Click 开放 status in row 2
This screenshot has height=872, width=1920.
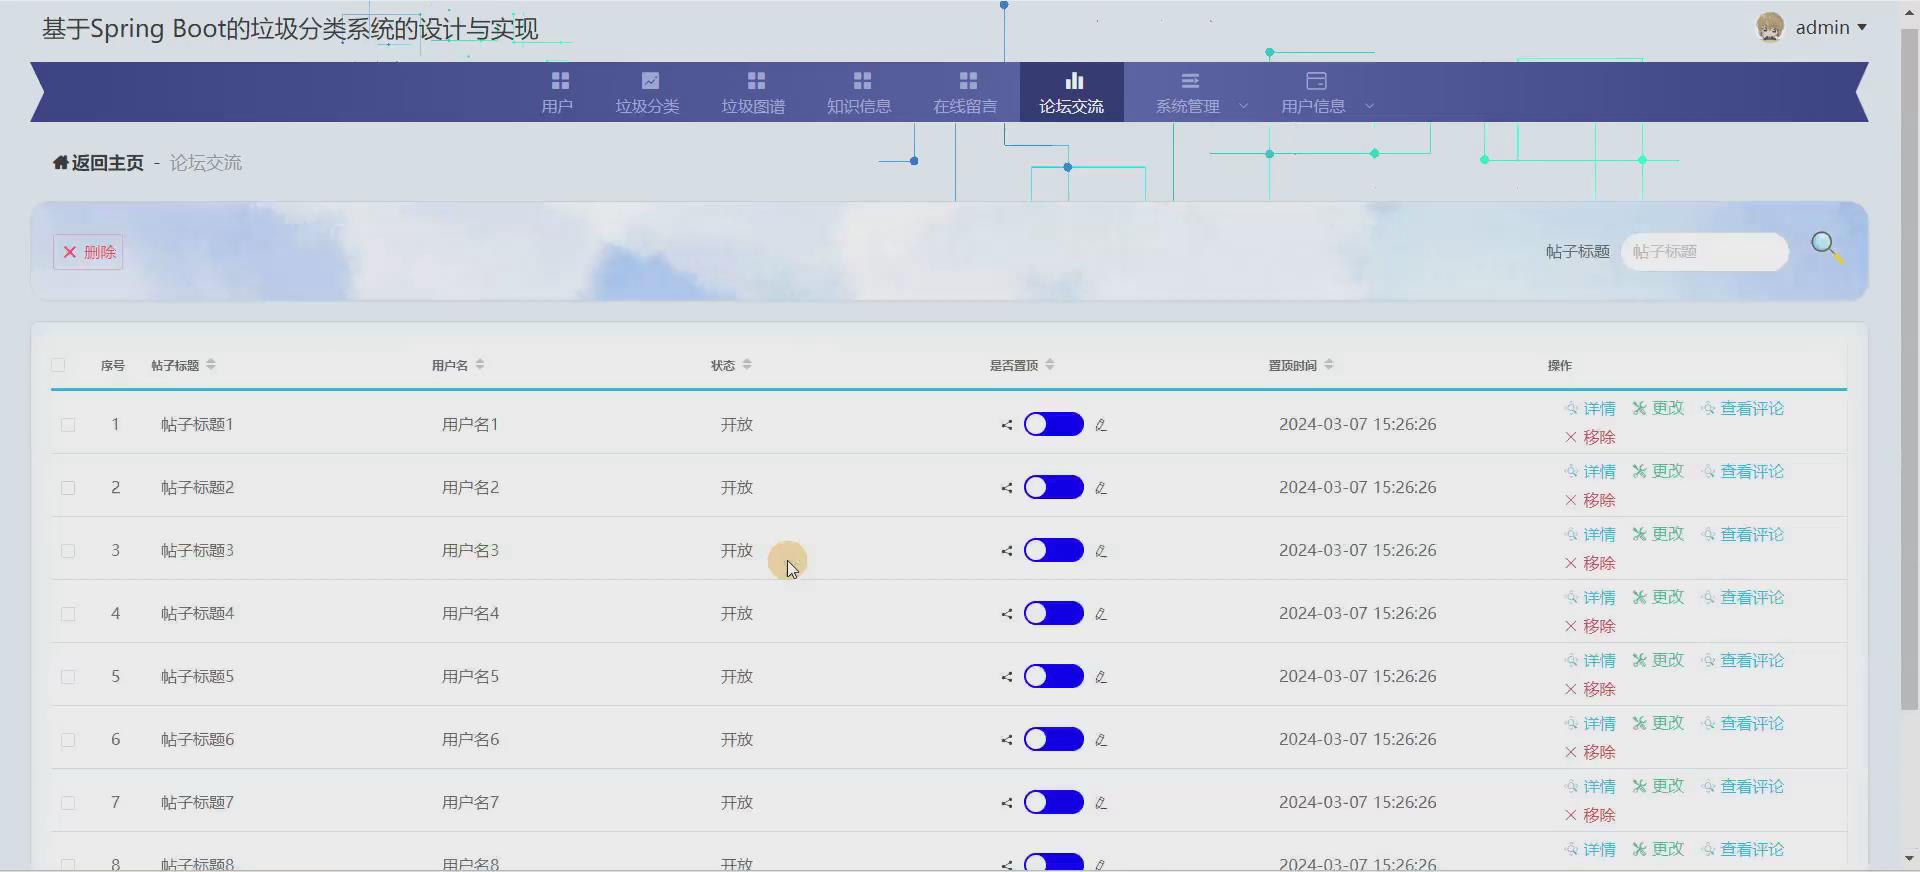coord(737,487)
